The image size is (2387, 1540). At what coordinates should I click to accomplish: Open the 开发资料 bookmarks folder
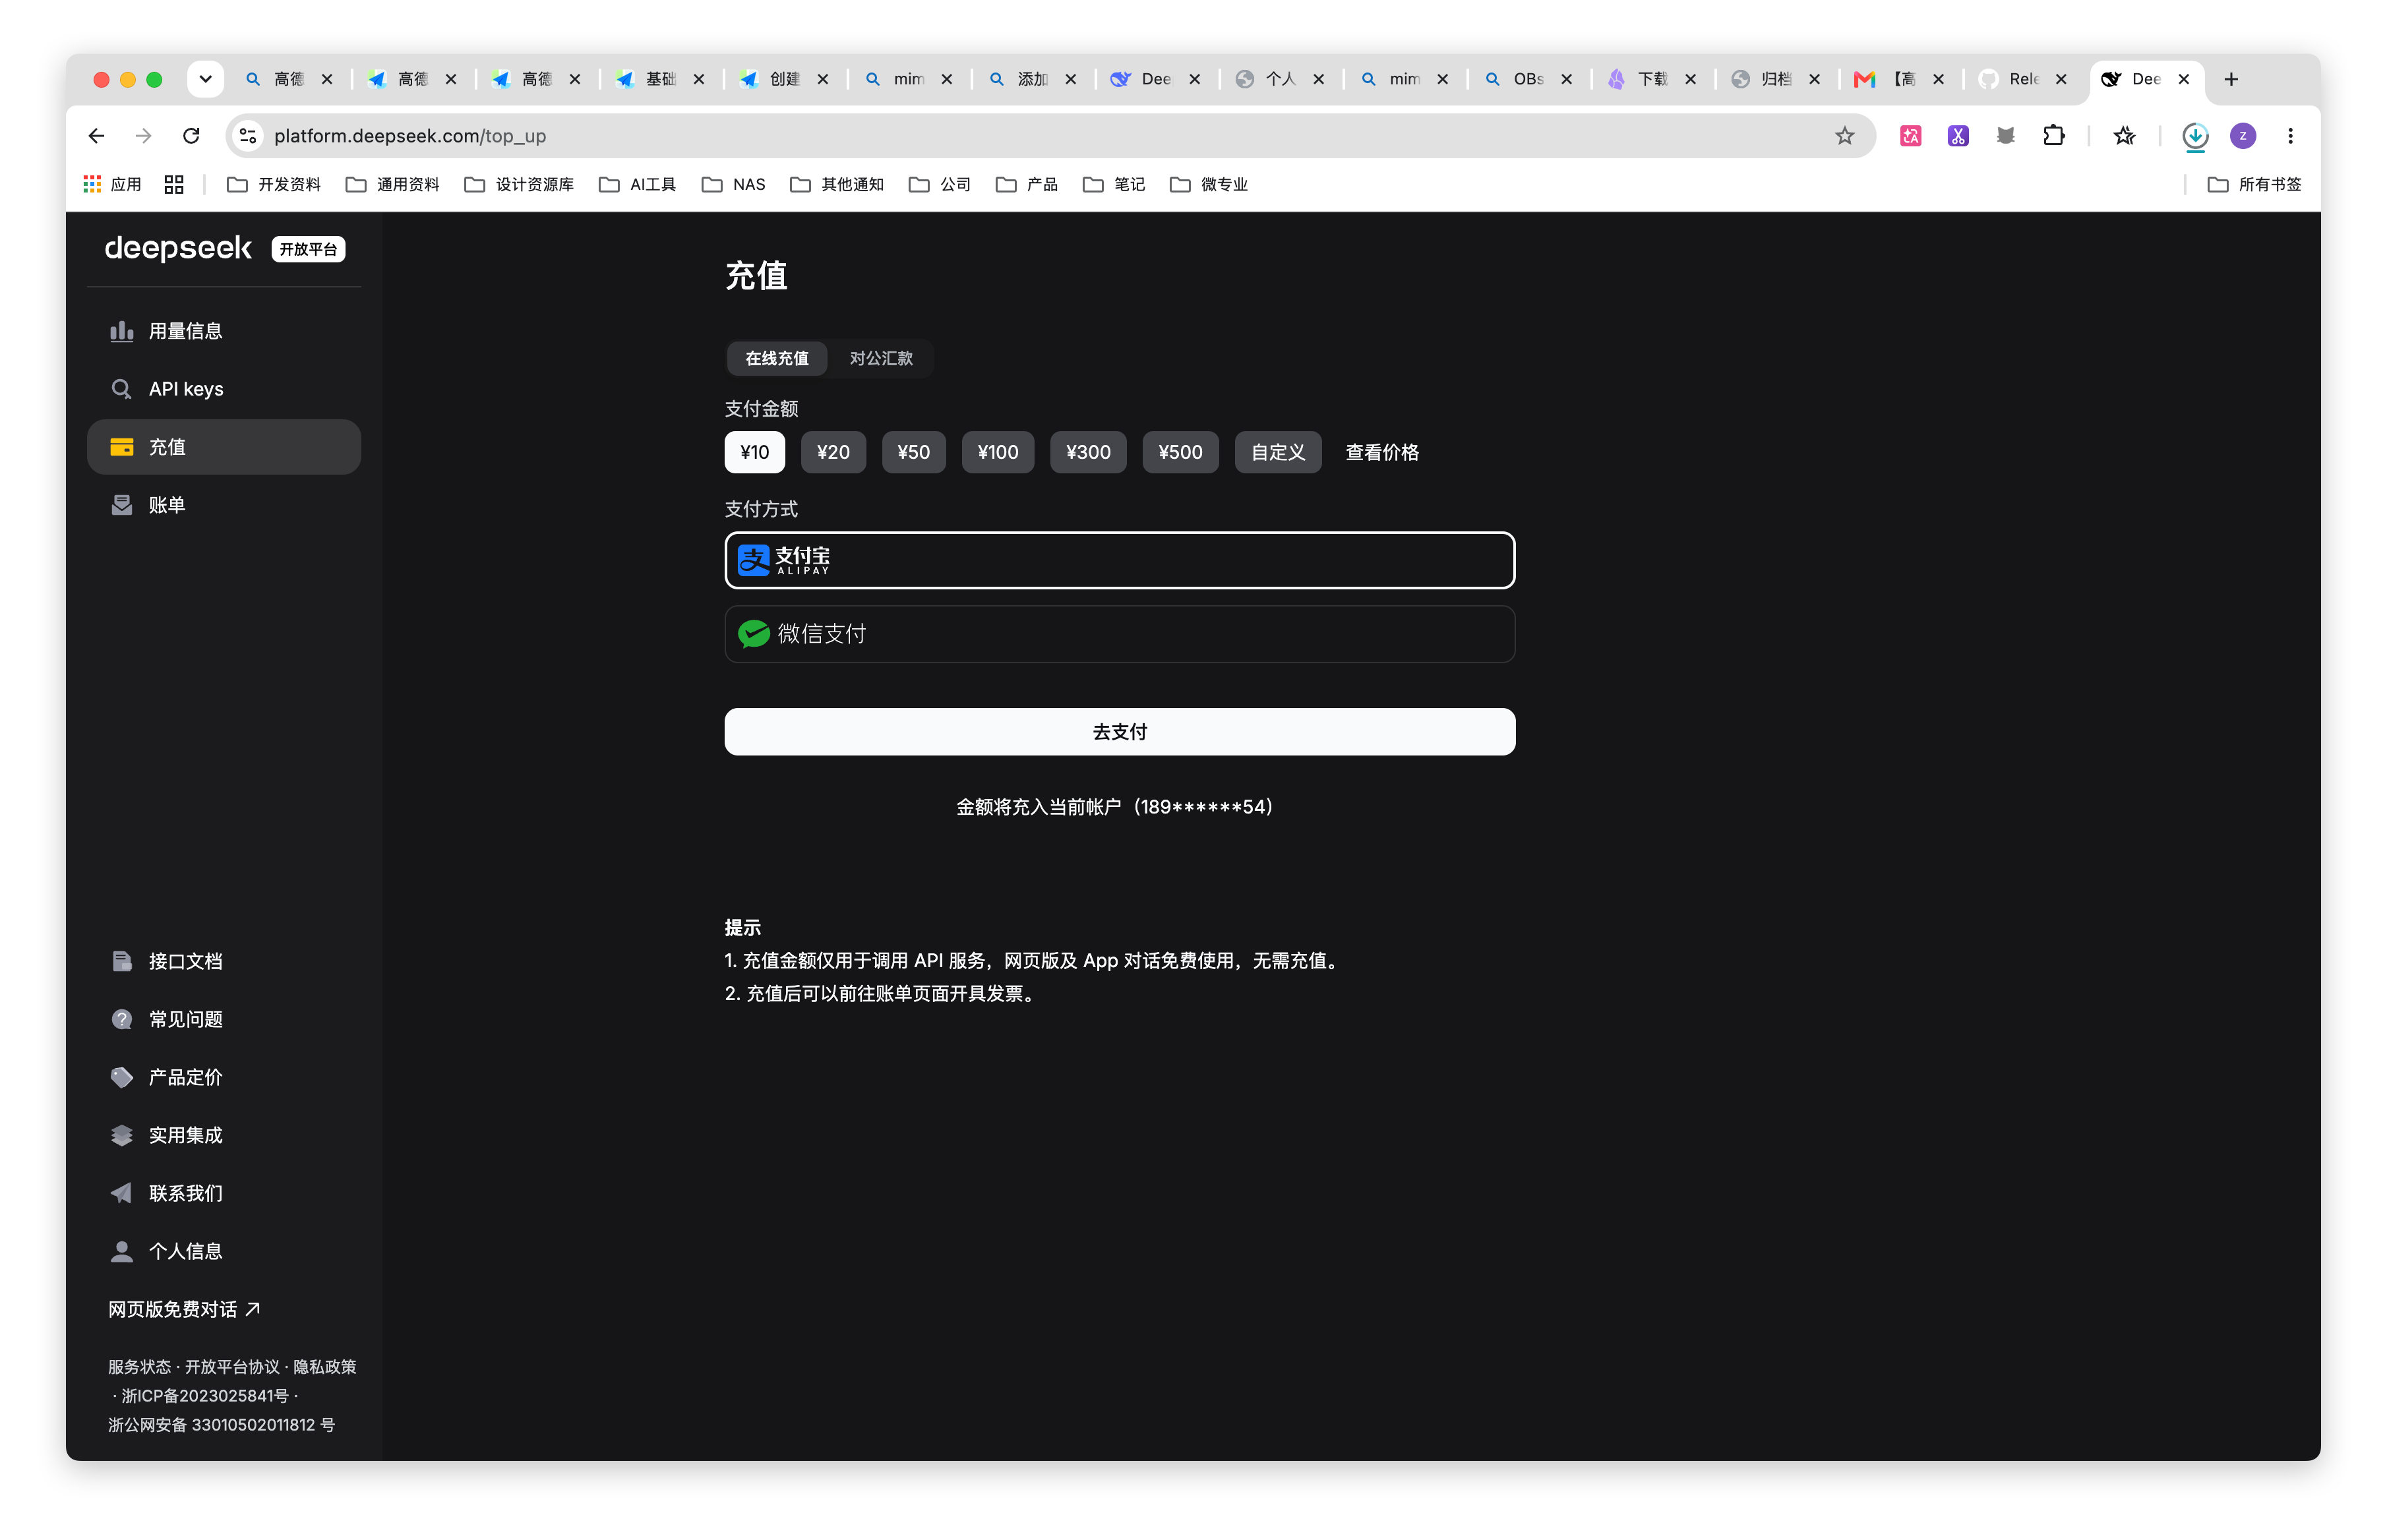pos(274,185)
